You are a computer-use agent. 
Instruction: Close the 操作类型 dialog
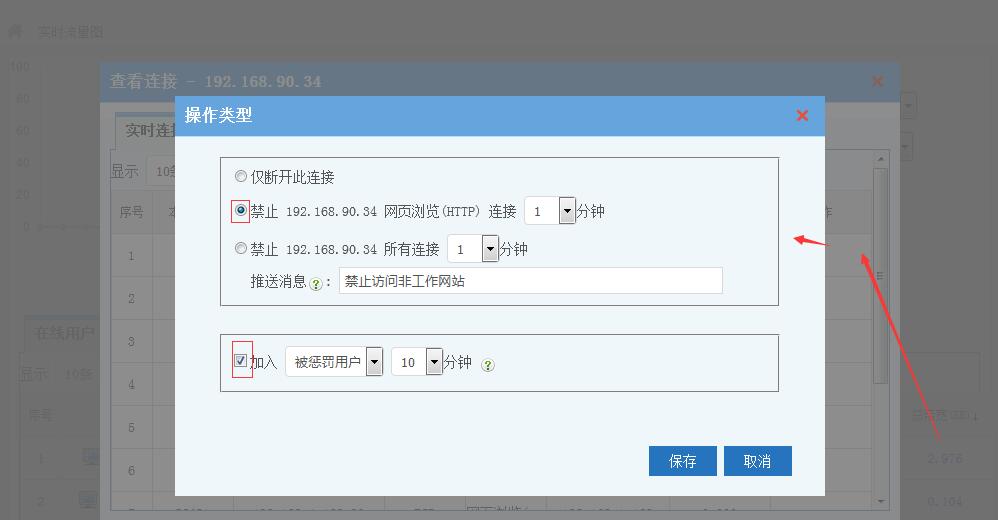tap(802, 116)
